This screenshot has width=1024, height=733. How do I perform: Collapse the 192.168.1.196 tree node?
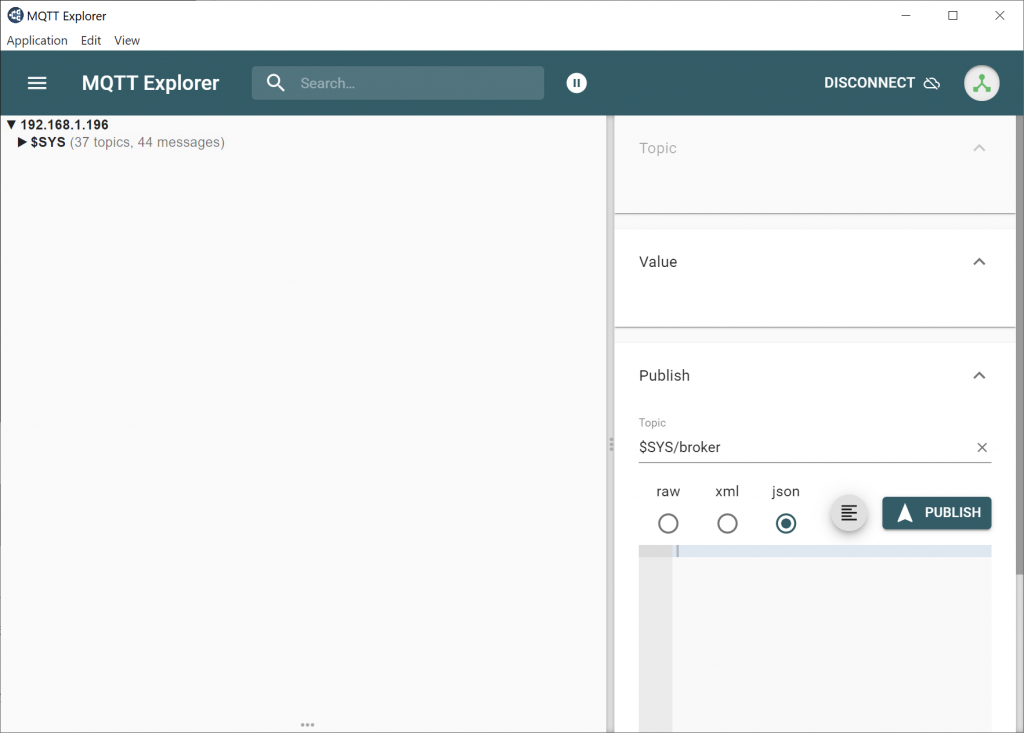(11, 124)
